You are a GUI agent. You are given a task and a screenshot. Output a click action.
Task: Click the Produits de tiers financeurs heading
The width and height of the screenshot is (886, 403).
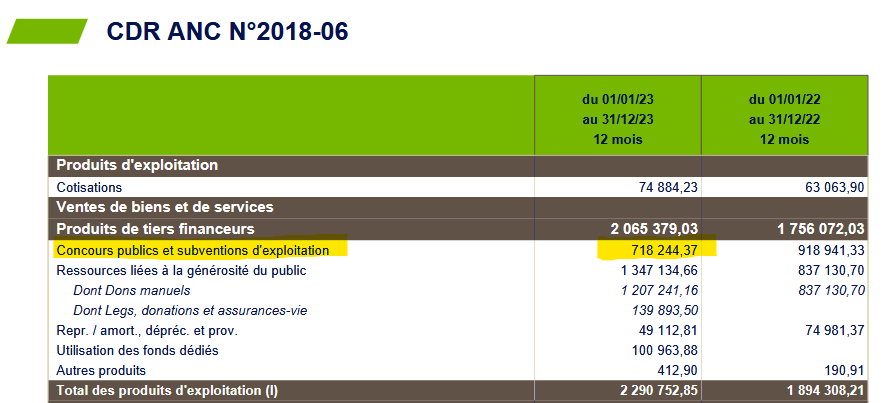coord(155,229)
